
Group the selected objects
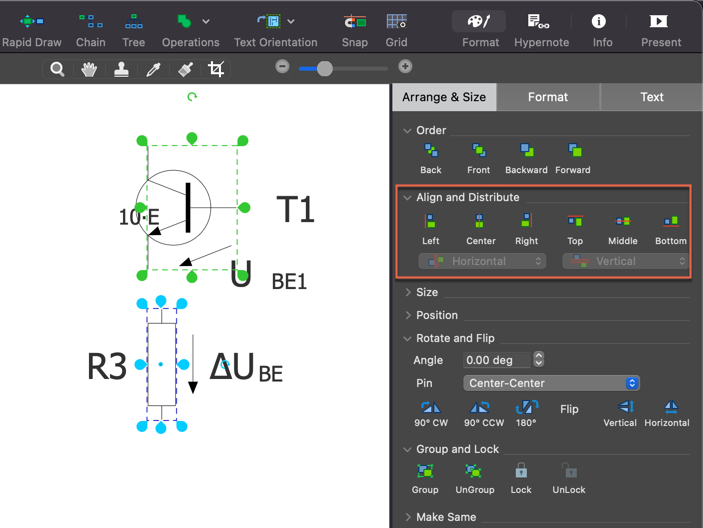click(425, 472)
